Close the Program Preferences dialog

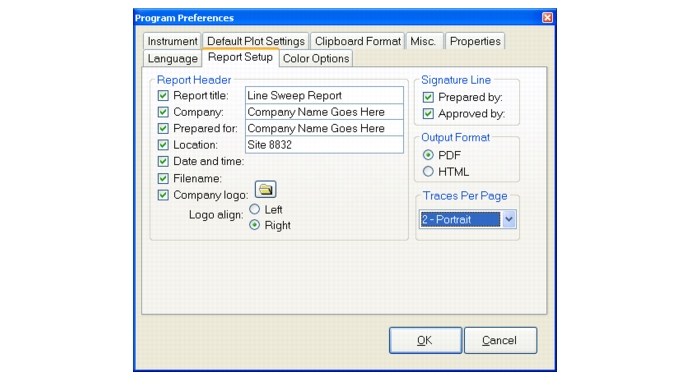click(547, 18)
